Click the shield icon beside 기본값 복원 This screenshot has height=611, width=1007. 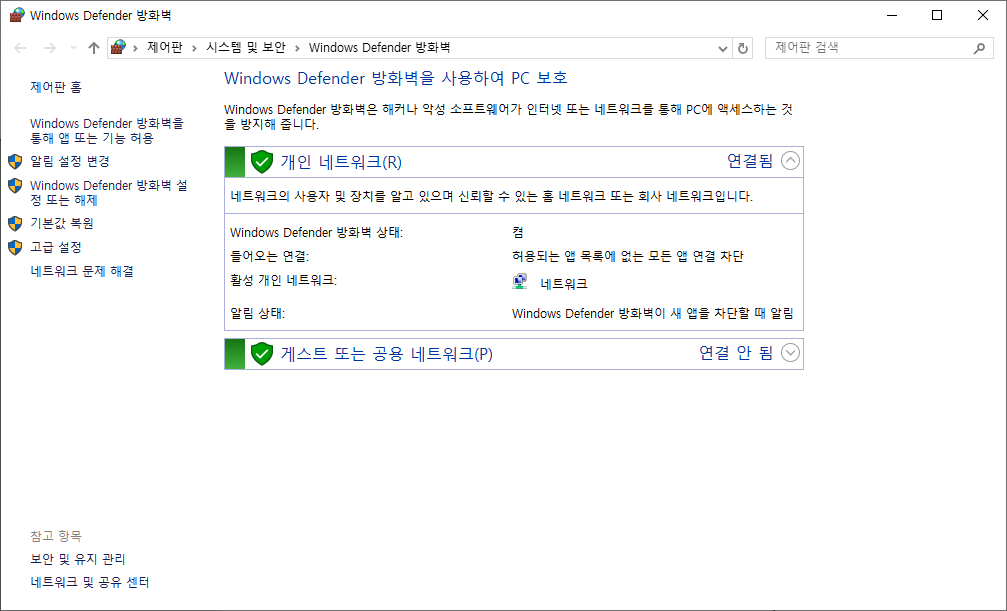pos(15,223)
